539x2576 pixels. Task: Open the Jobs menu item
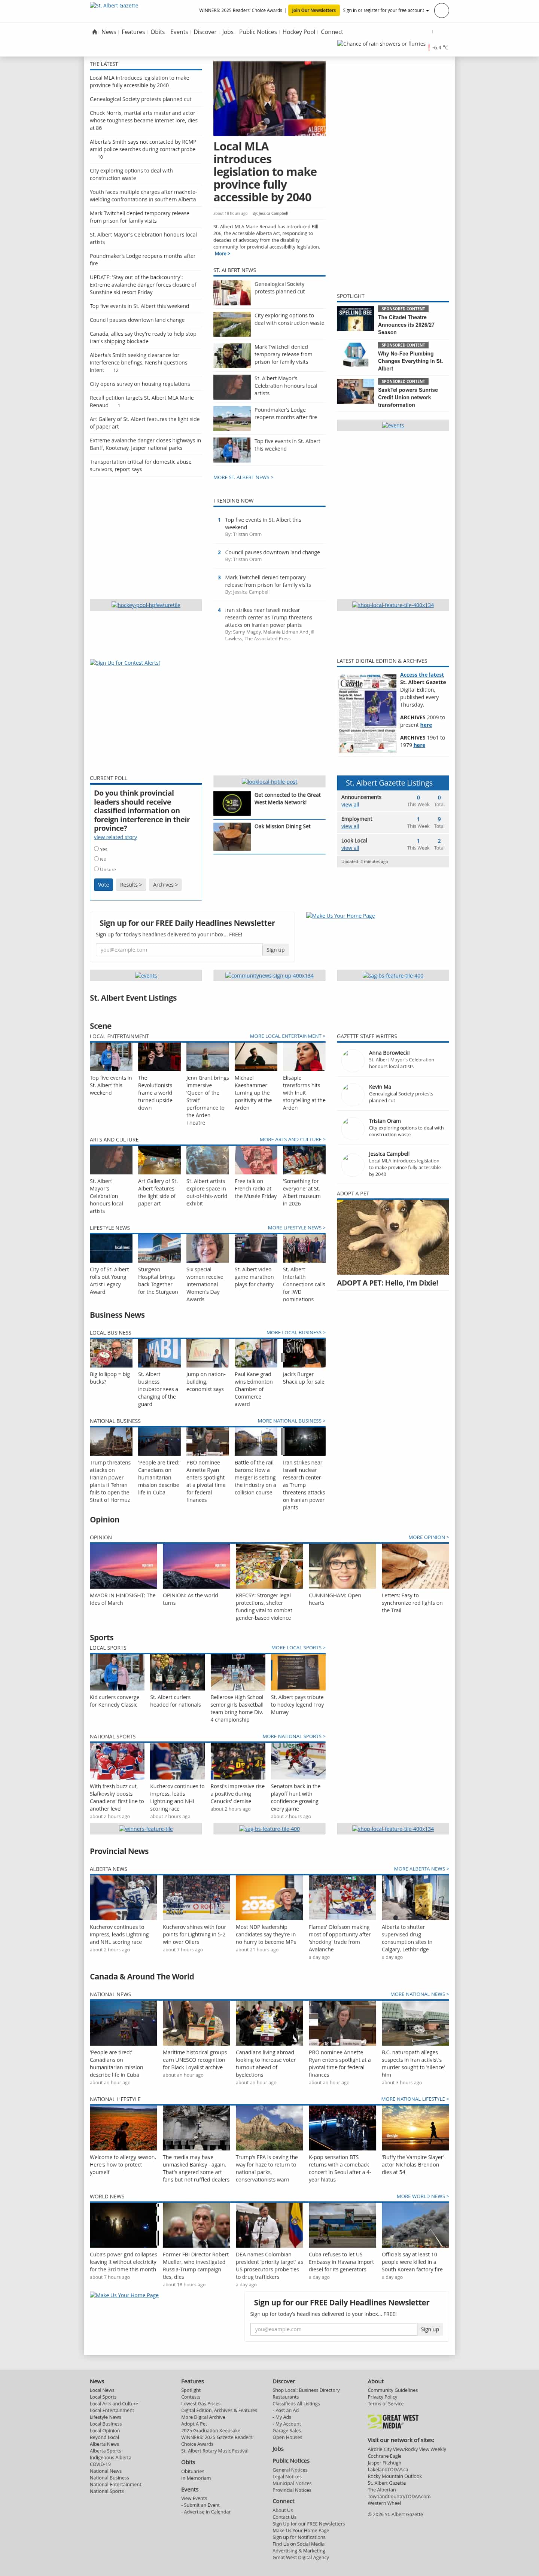(x=228, y=32)
